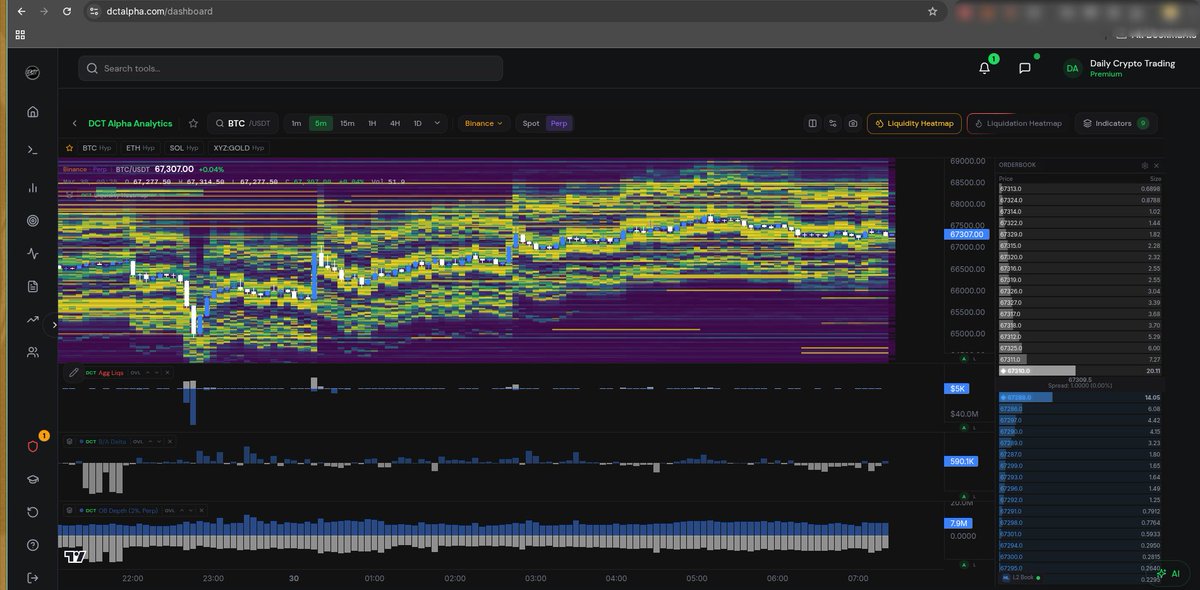The height and width of the screenshot is (590, 1200).
Task: Click the circular refresh icon in sidebar
Action: tap(33, 512)
